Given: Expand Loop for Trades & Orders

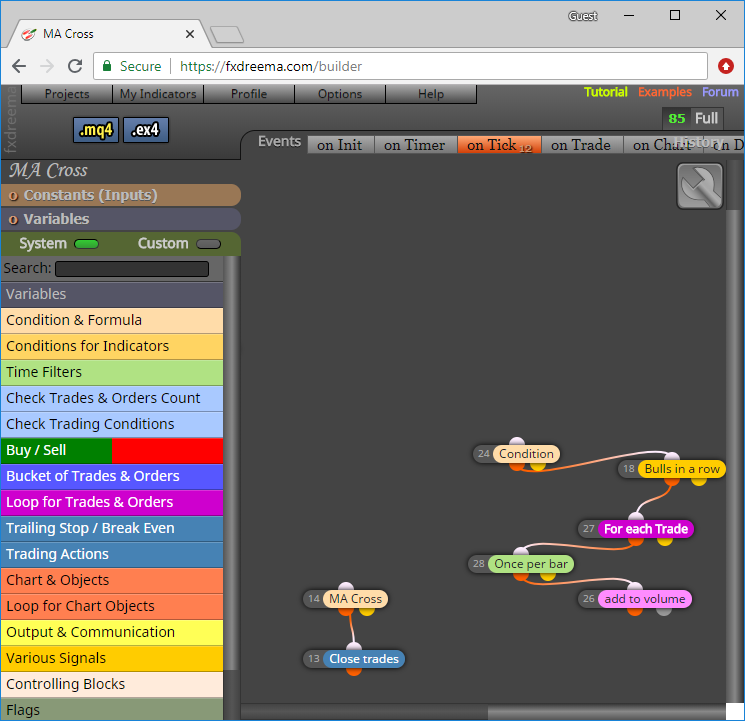Looking at the screenshot, I should [112, 502].
